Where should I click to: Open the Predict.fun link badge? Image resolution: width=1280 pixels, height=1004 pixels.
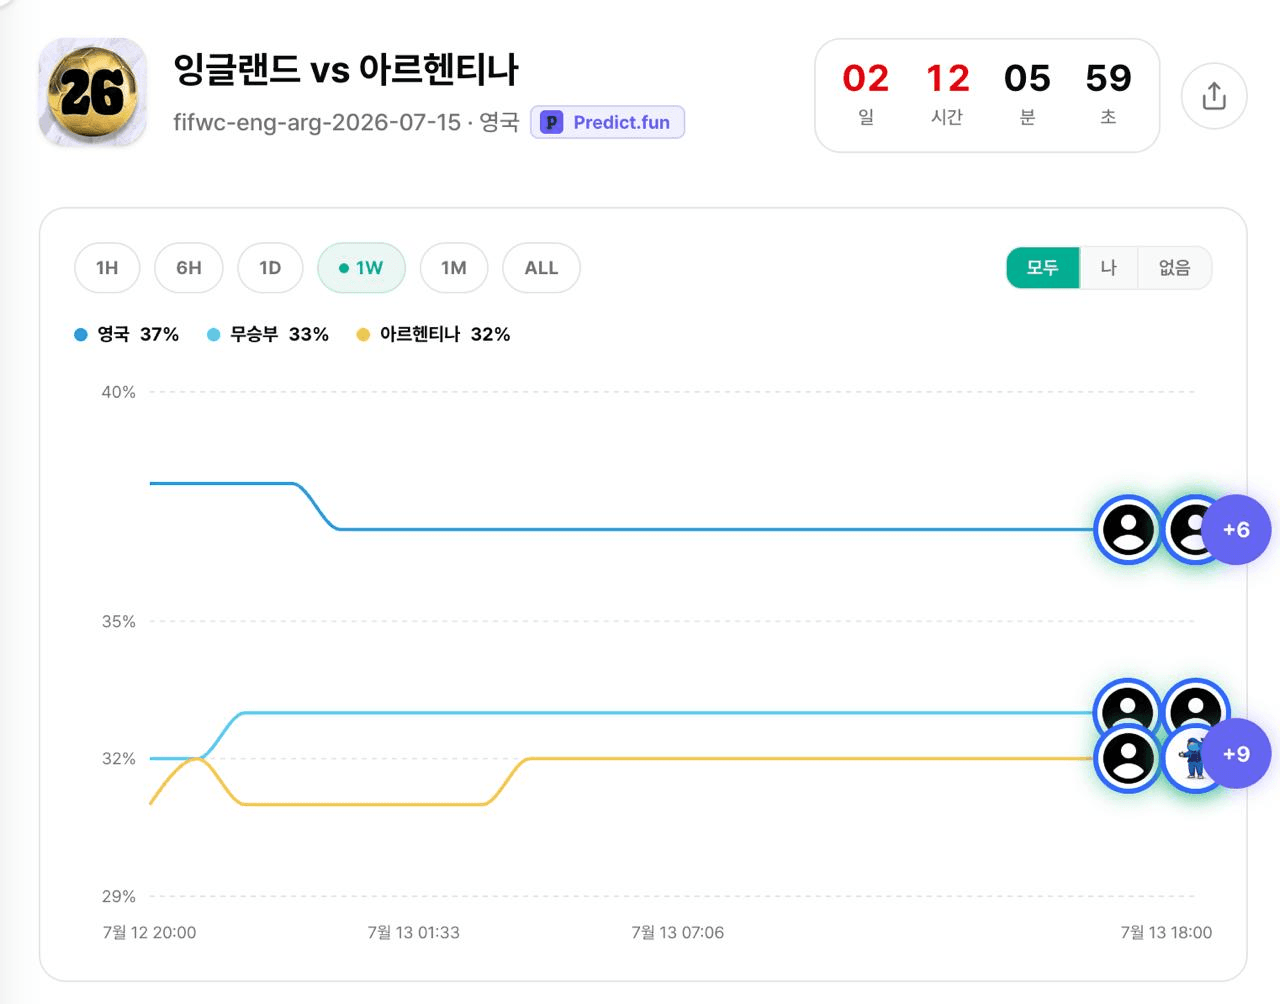[x=607, y=122]
